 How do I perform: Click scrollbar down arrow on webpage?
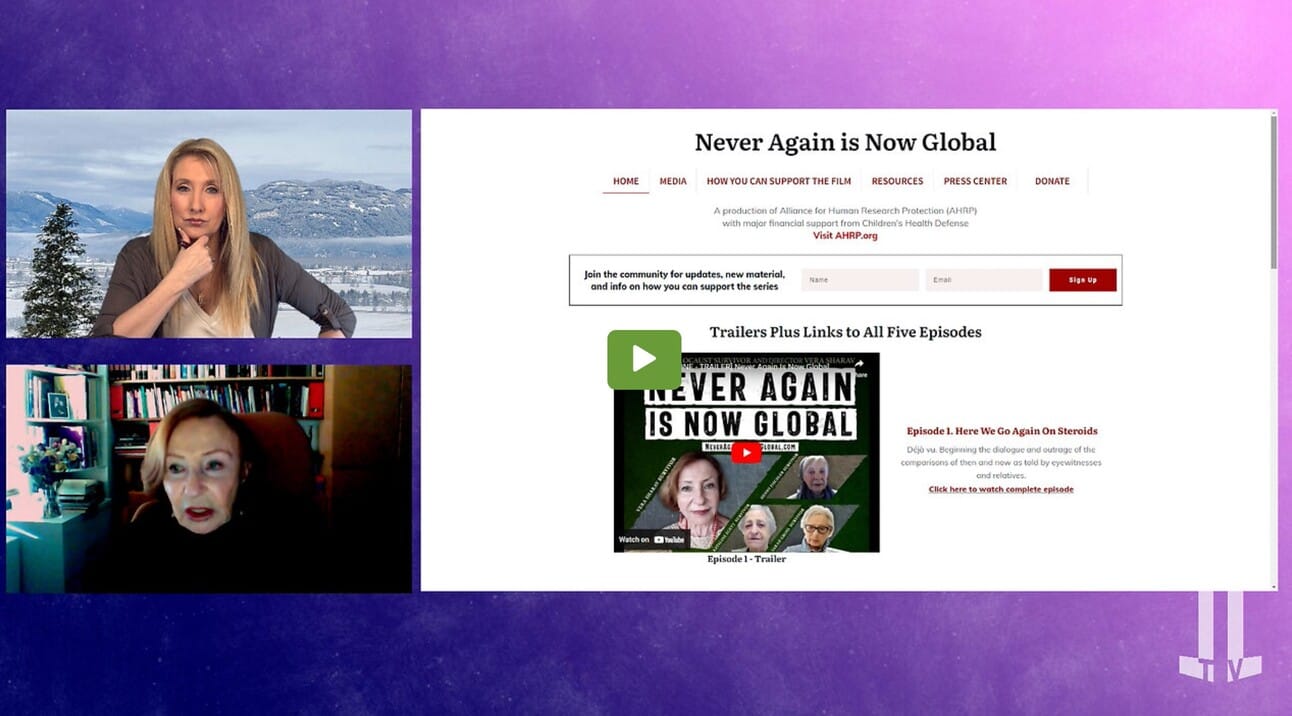click(x=1273, y=586)
